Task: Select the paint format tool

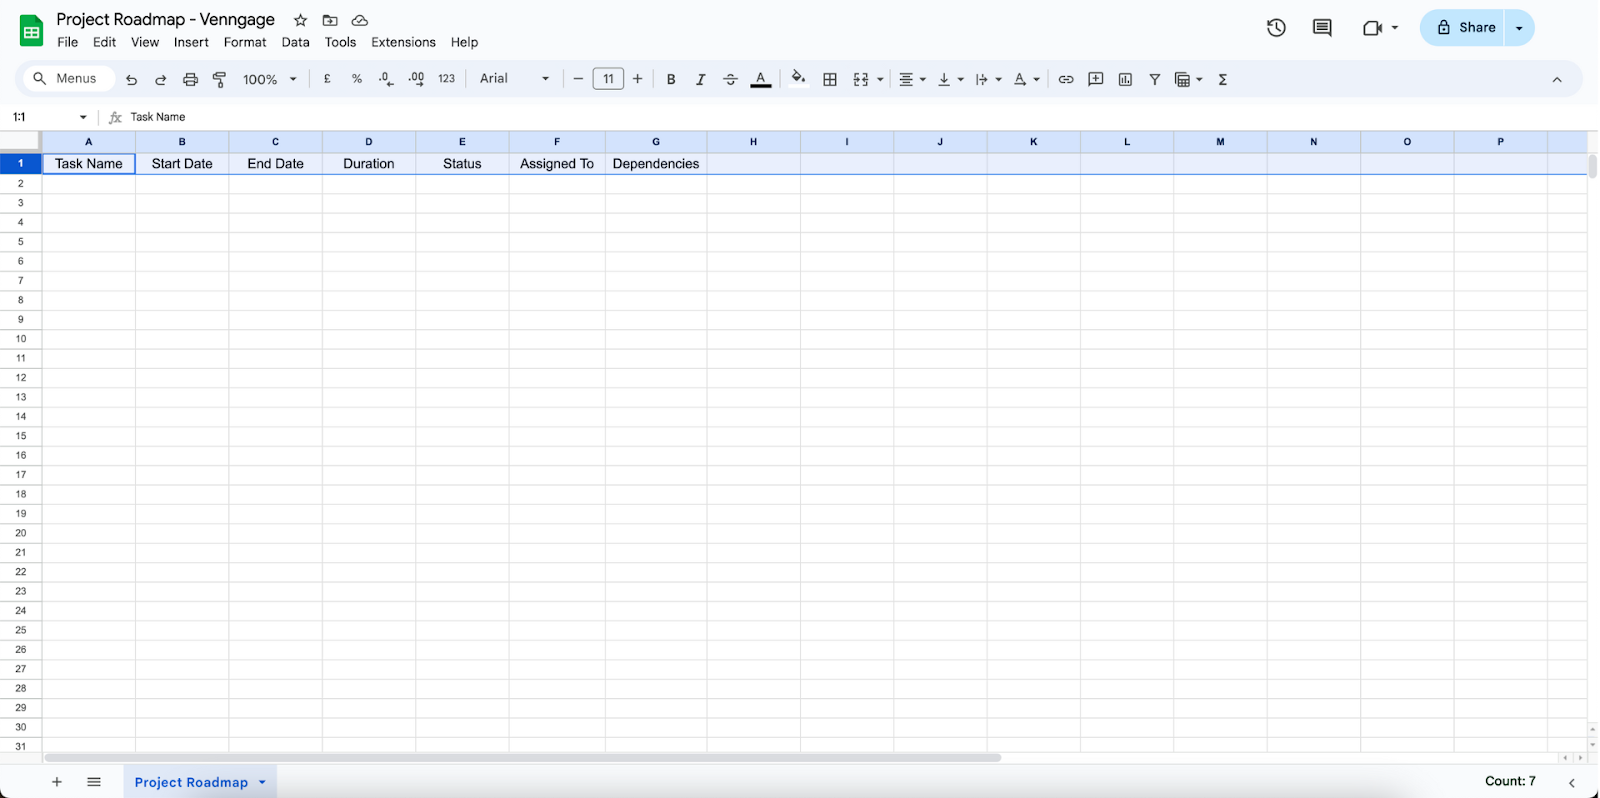Action: click(x=220, y=79)
